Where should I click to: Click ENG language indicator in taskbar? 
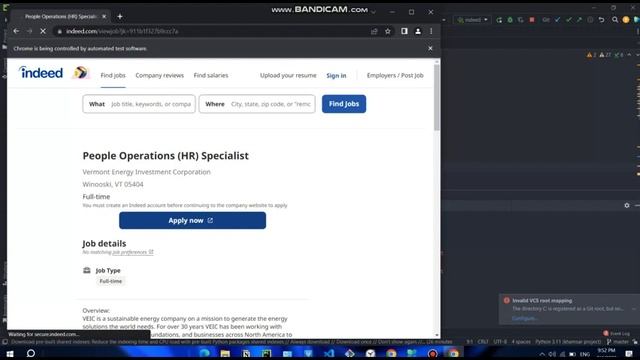pyautogui.click(x=585, y=354)
